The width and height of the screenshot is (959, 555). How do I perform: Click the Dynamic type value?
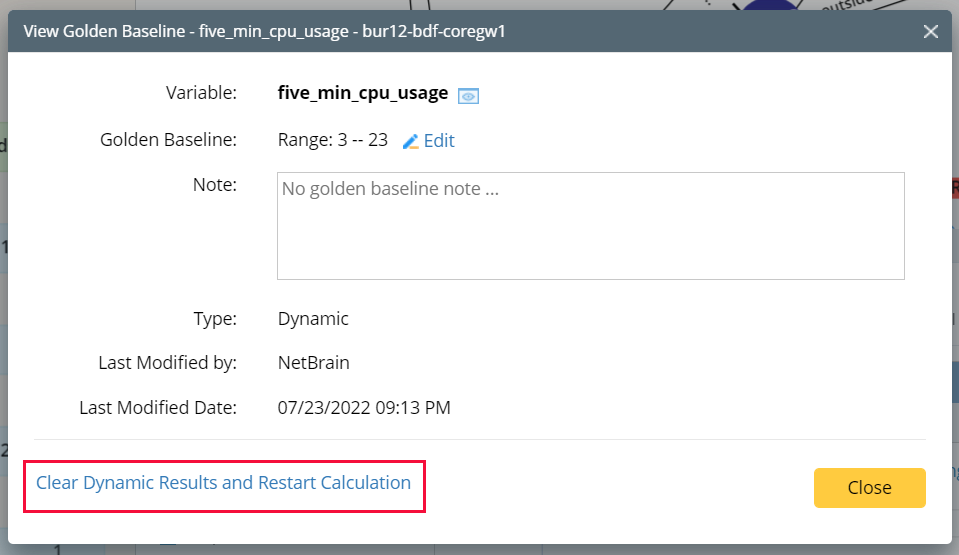[x=313, y=319]
